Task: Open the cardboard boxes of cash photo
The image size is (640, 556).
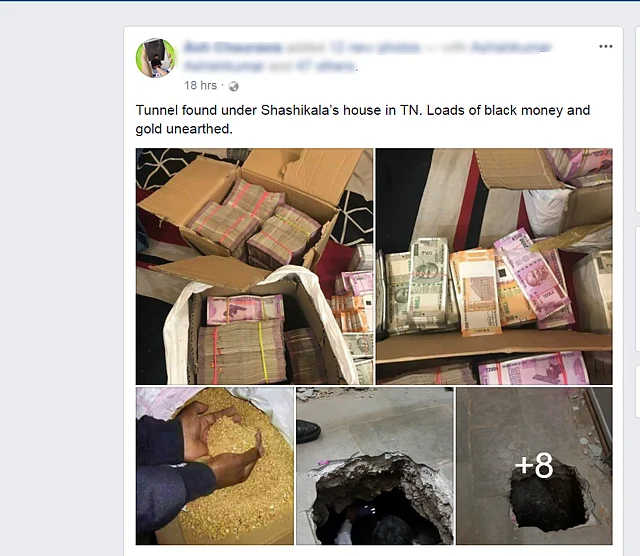Action: pyautogui.click(x=254, y=266)
